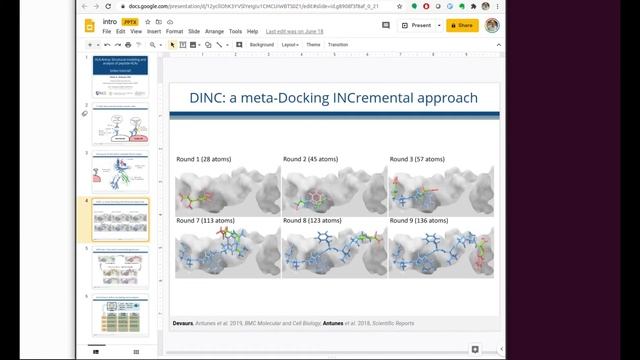Select slide 2 thumbnail
This screenshot has width=640, height=360.
click(120, 124)
